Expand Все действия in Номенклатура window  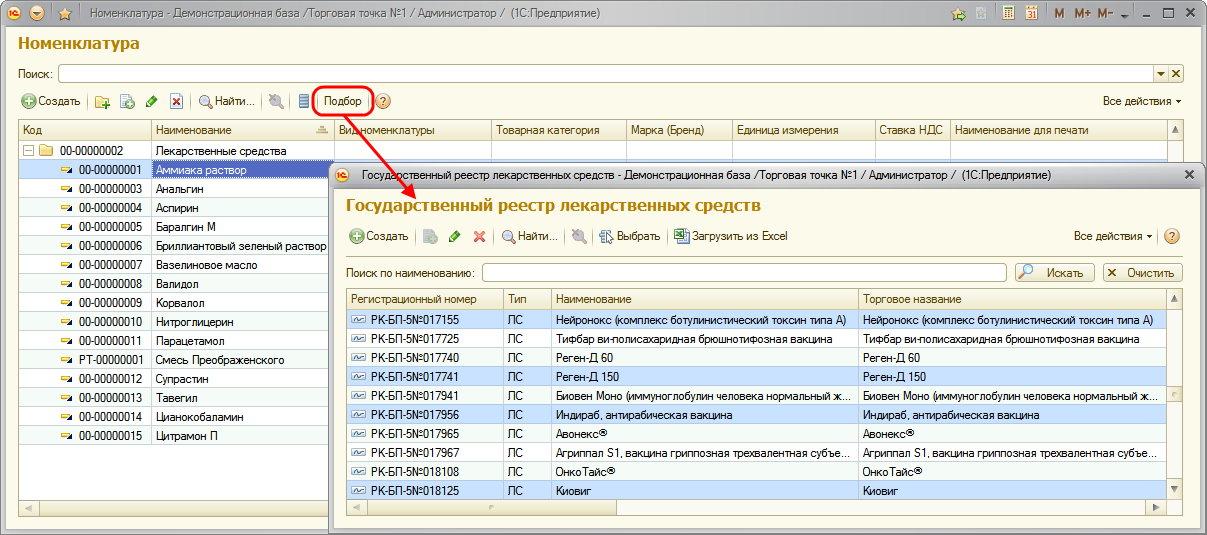coord(1141,101)
